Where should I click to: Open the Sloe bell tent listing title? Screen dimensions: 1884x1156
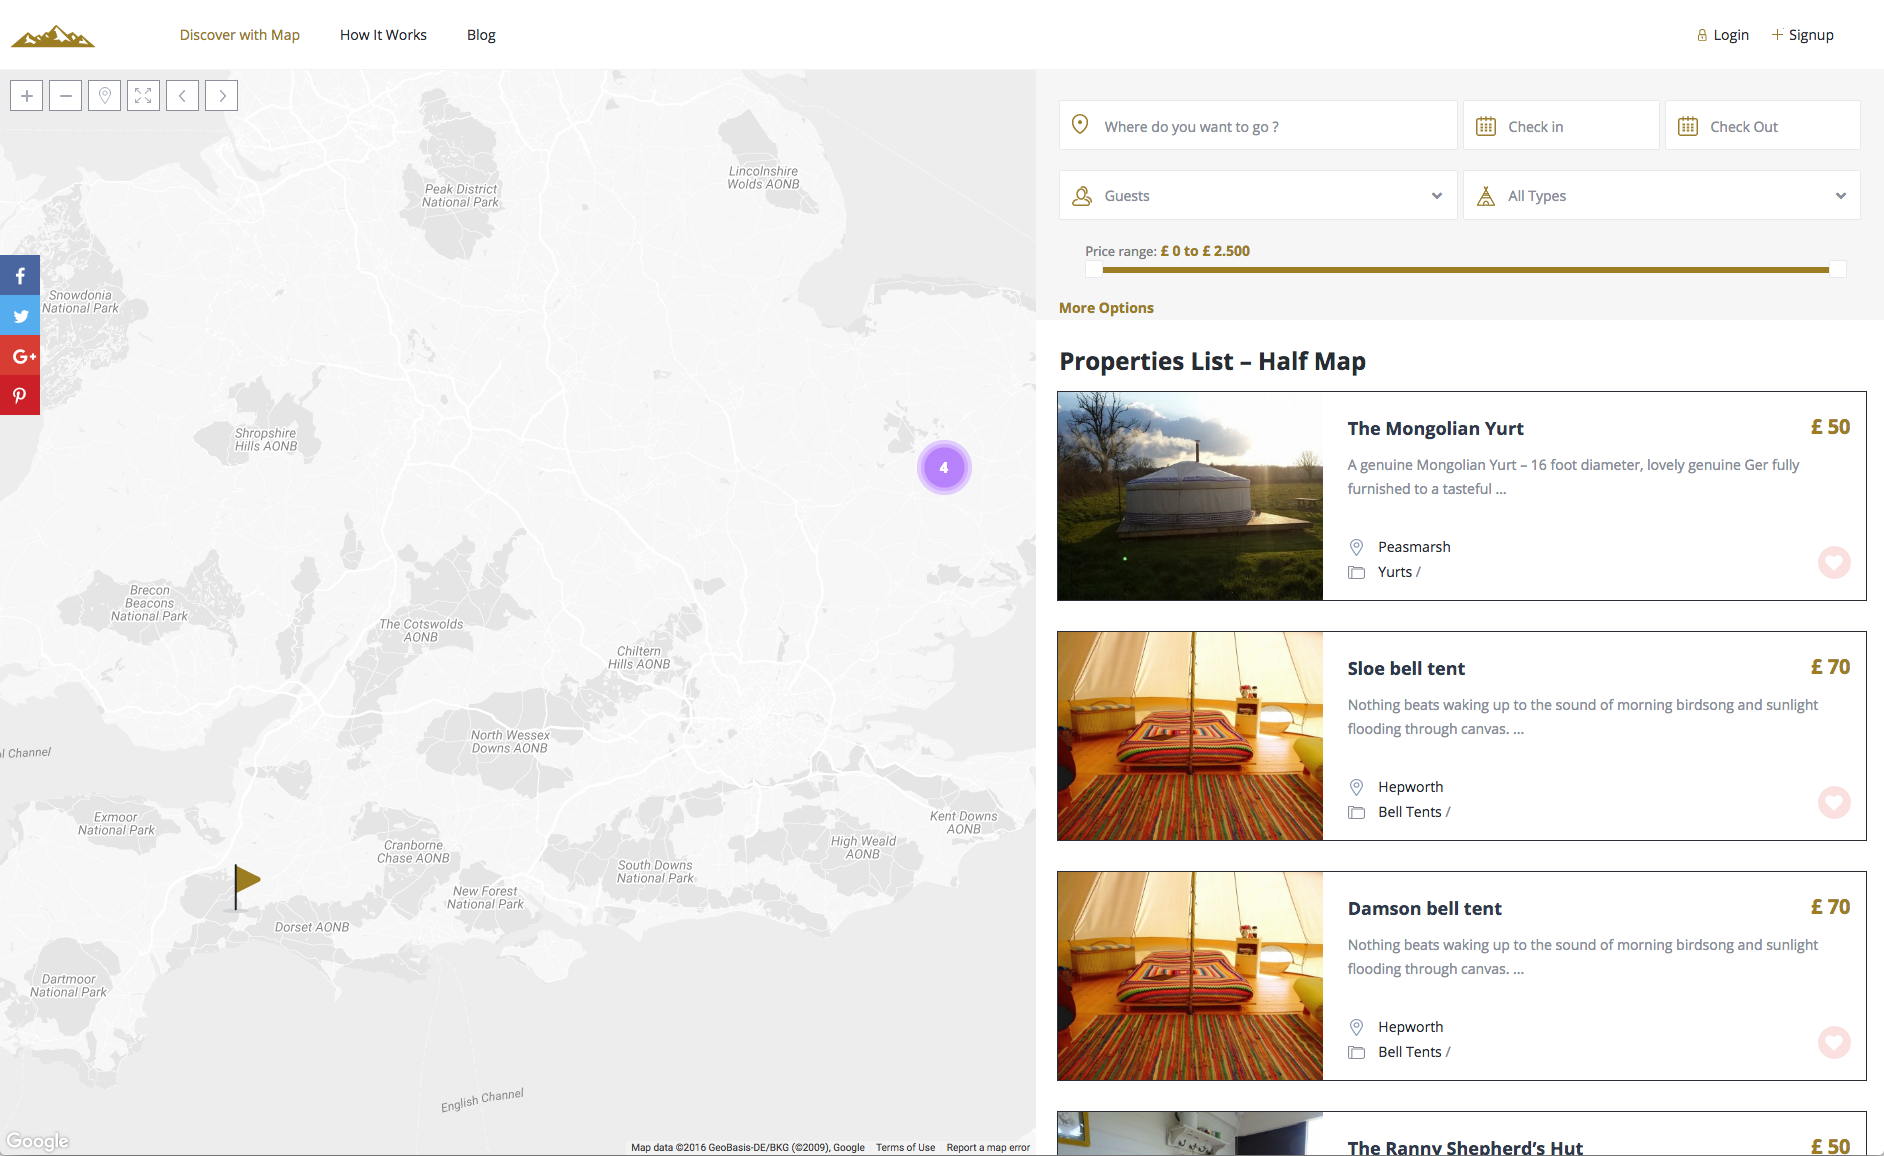coord(1406,668)
